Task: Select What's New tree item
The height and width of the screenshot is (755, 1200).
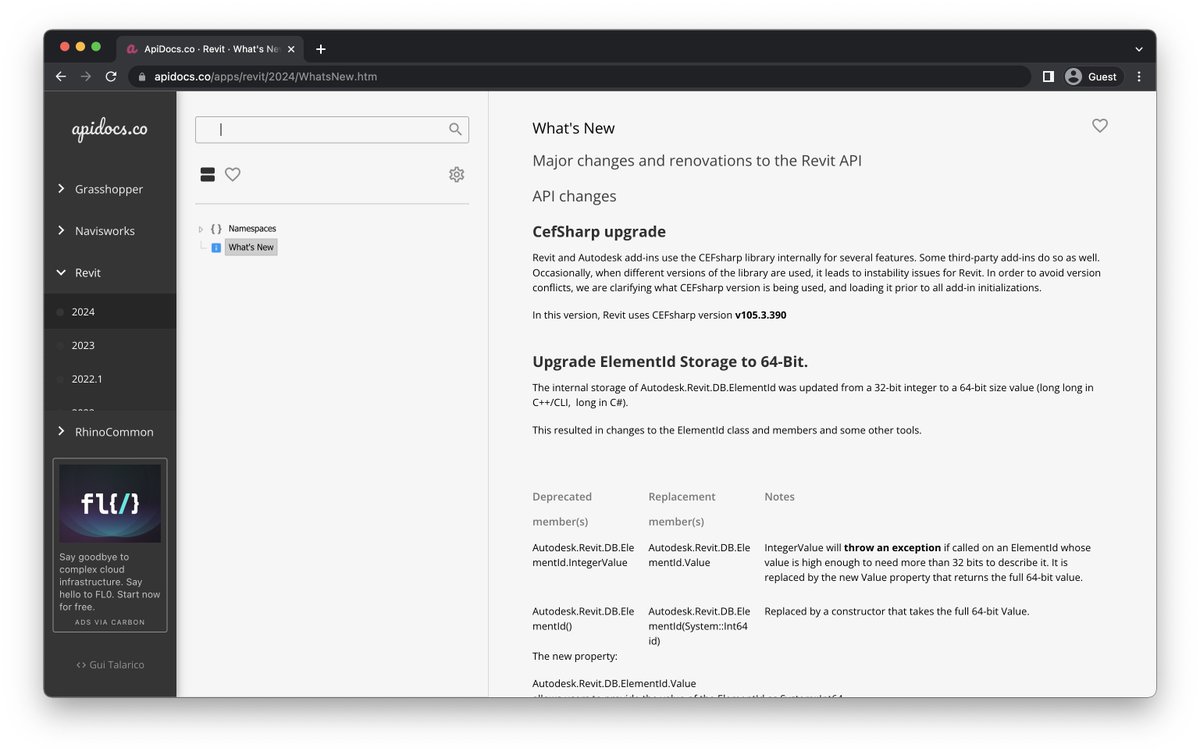Action: 251,247
